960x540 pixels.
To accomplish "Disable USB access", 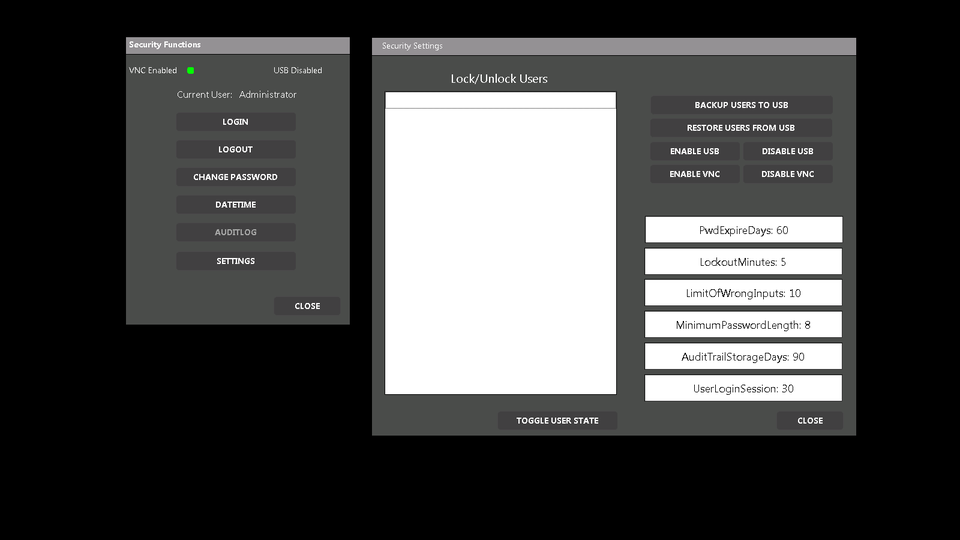I will pos(788,151).
